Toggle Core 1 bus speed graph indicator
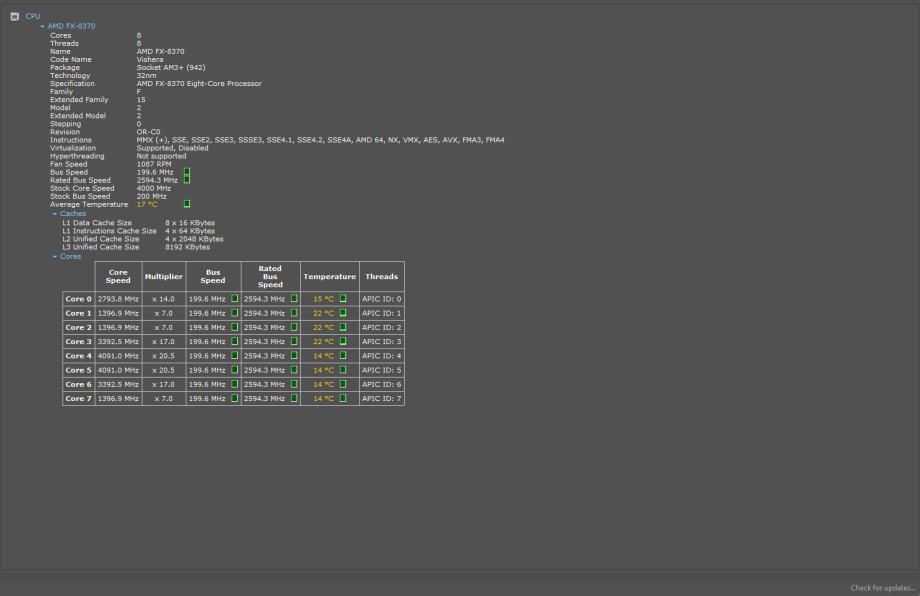This screenshot has width=920, height=596. tap(235, 312)
